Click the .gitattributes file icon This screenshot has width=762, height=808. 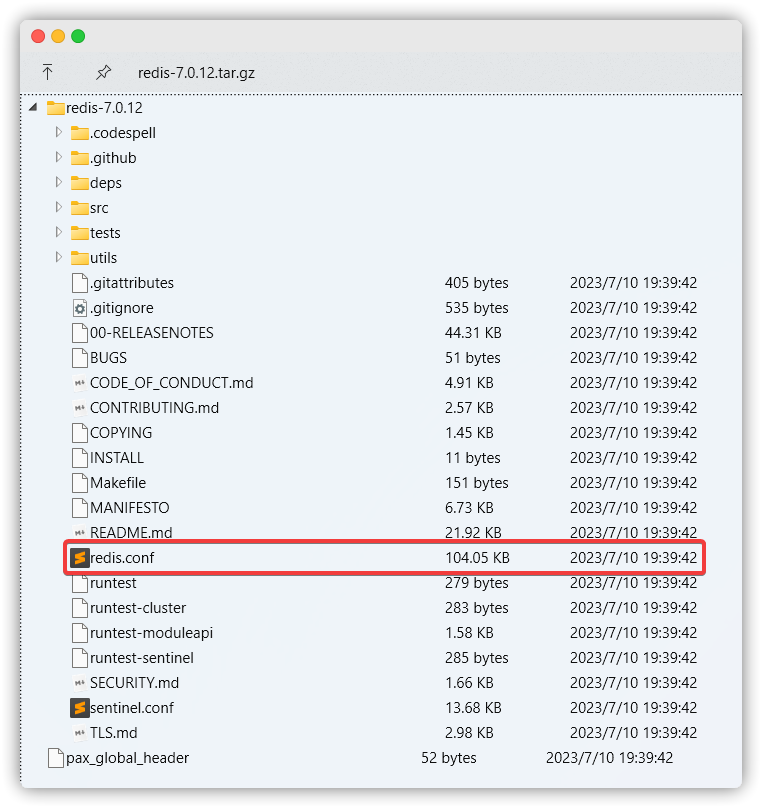(x=80, y=283)
